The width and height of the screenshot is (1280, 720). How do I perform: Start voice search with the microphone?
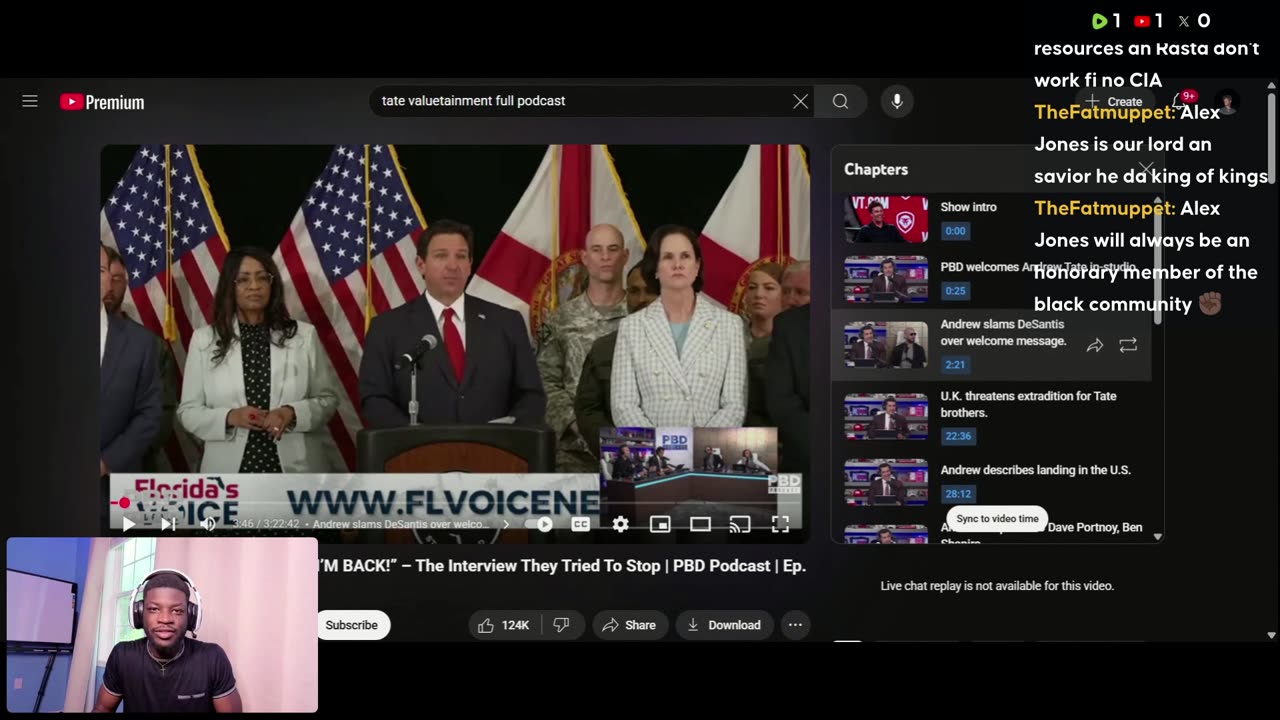[x=897, y=101]
